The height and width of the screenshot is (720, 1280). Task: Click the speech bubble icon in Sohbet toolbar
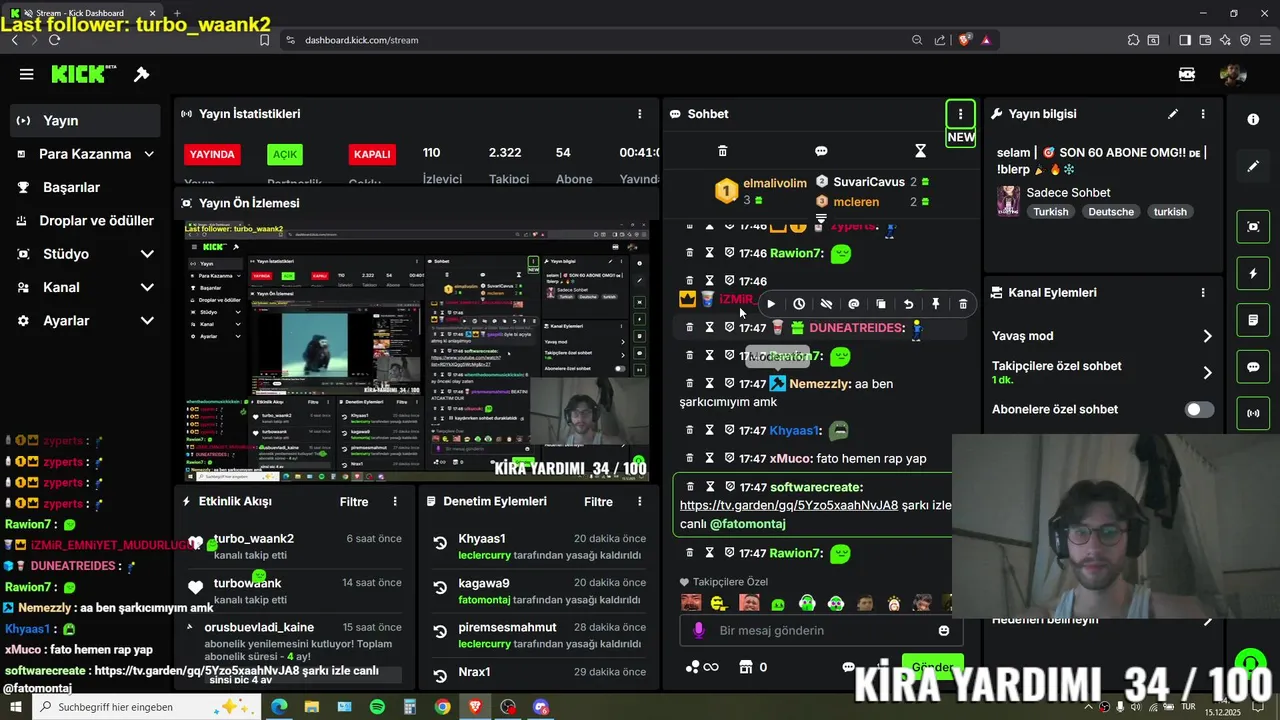[x=821, y=151]
